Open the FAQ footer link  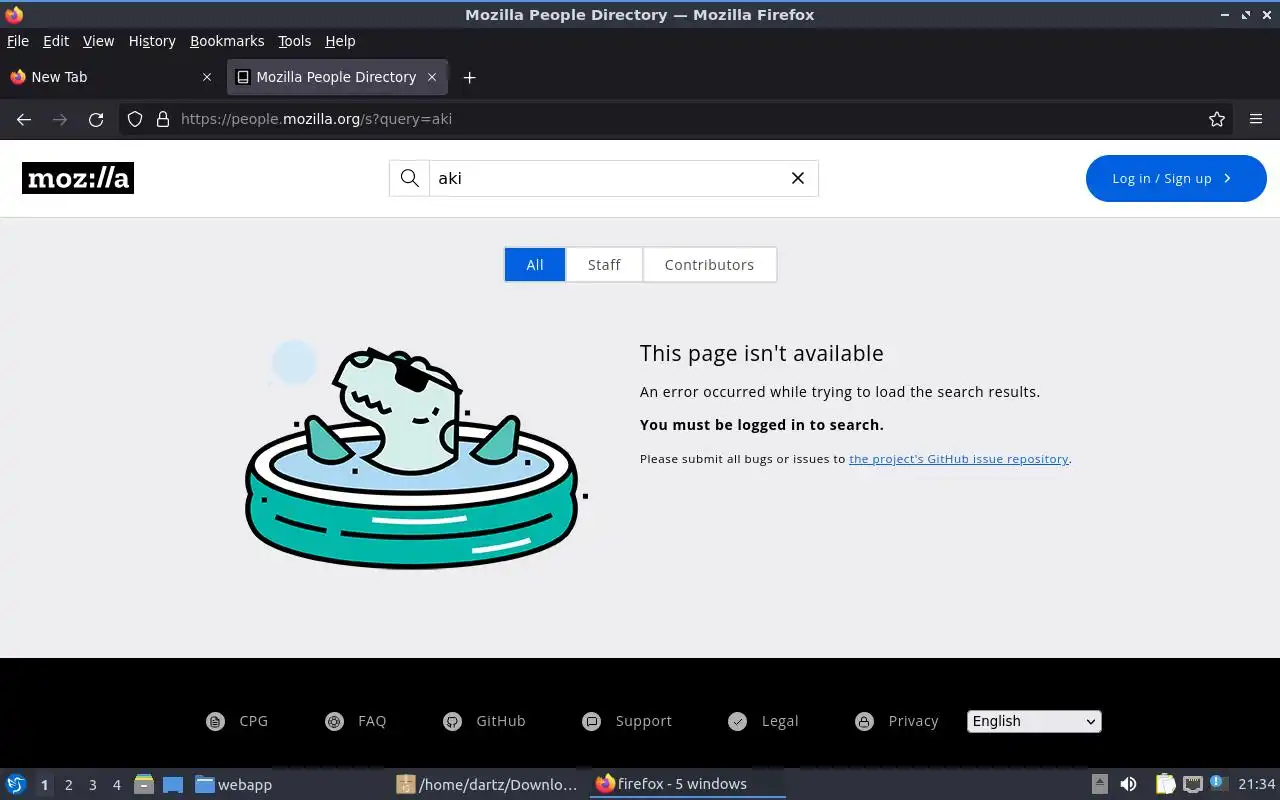pos(372,721)
